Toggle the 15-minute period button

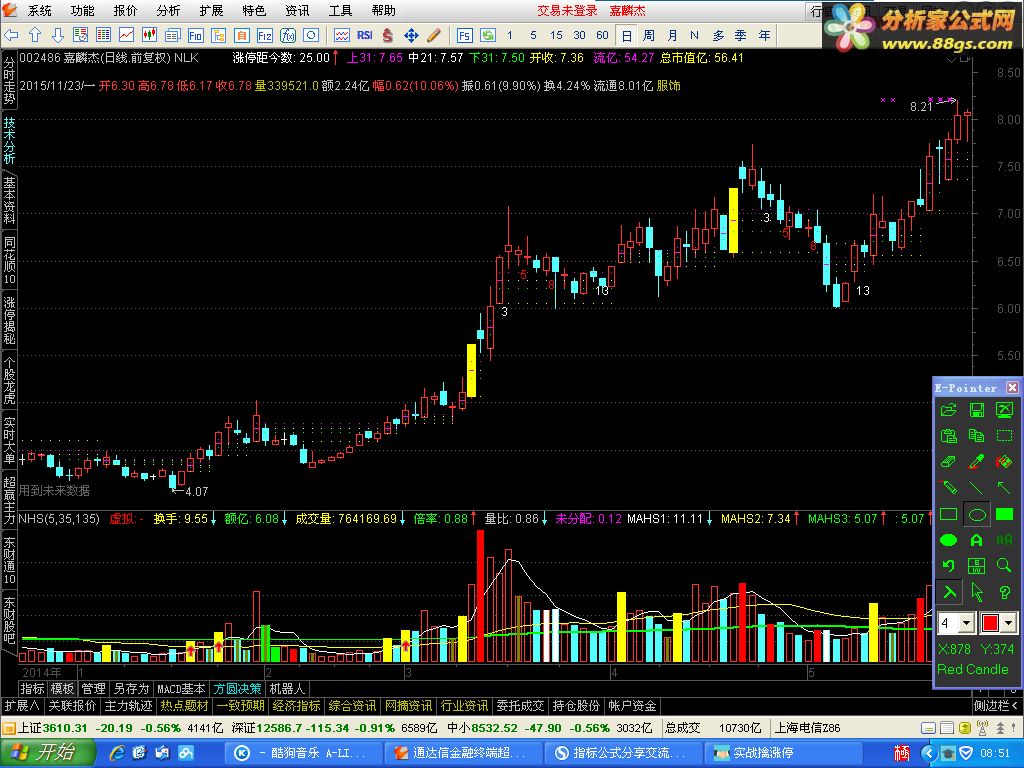556,35
